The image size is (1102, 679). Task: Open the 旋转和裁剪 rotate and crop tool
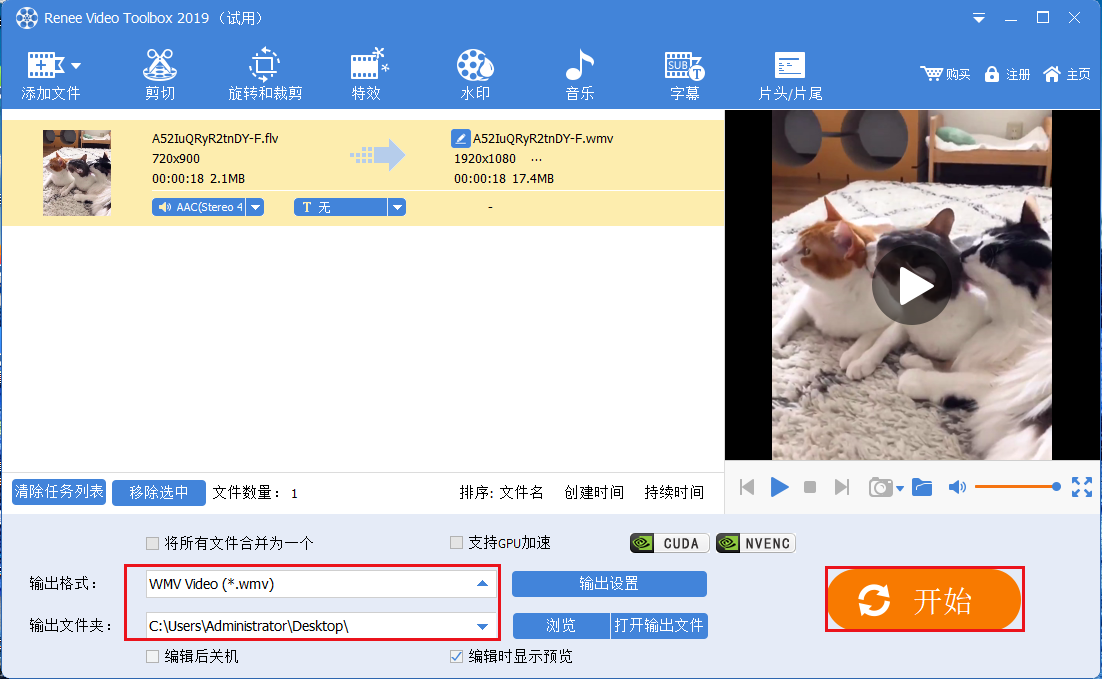[265, 75]
